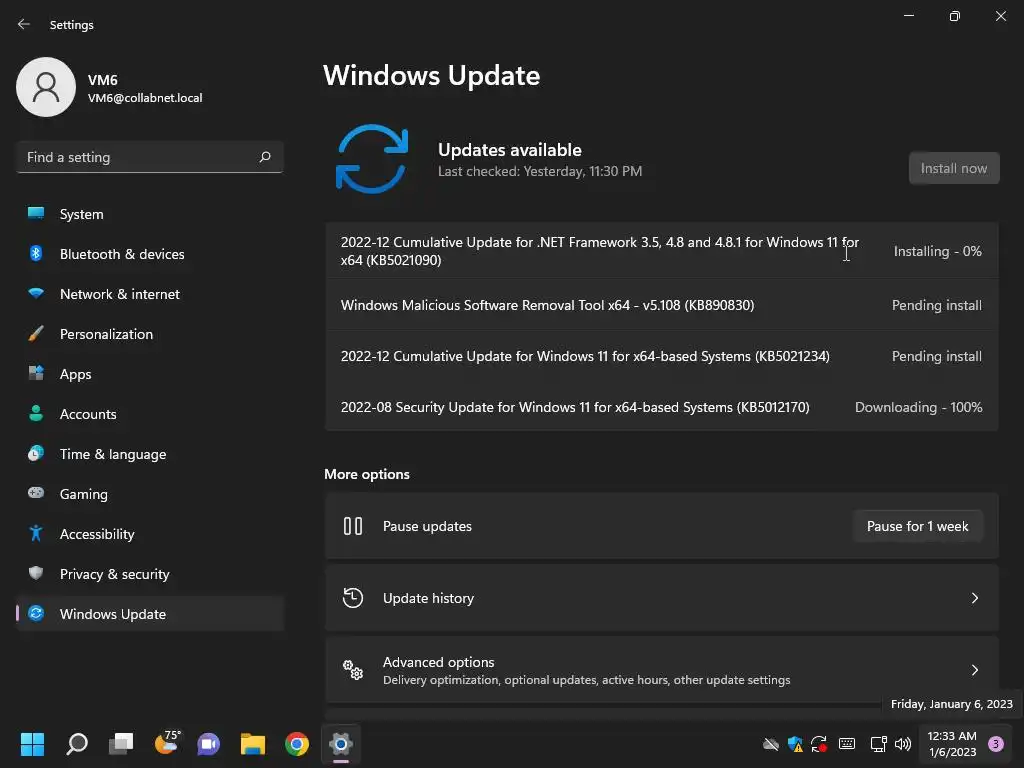Expand Update history chevron arrow
Image resolution: width=1024 pixels, height=768 pixels.
click(x=974, y=598)
